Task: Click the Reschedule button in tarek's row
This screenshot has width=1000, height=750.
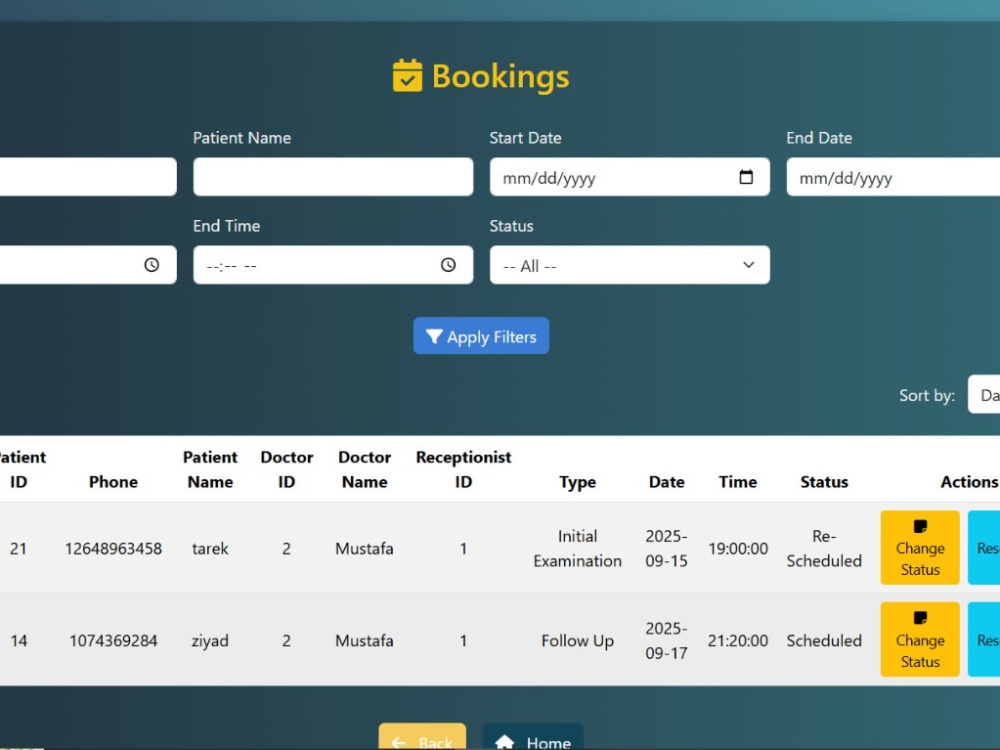Action: (984, 547)
